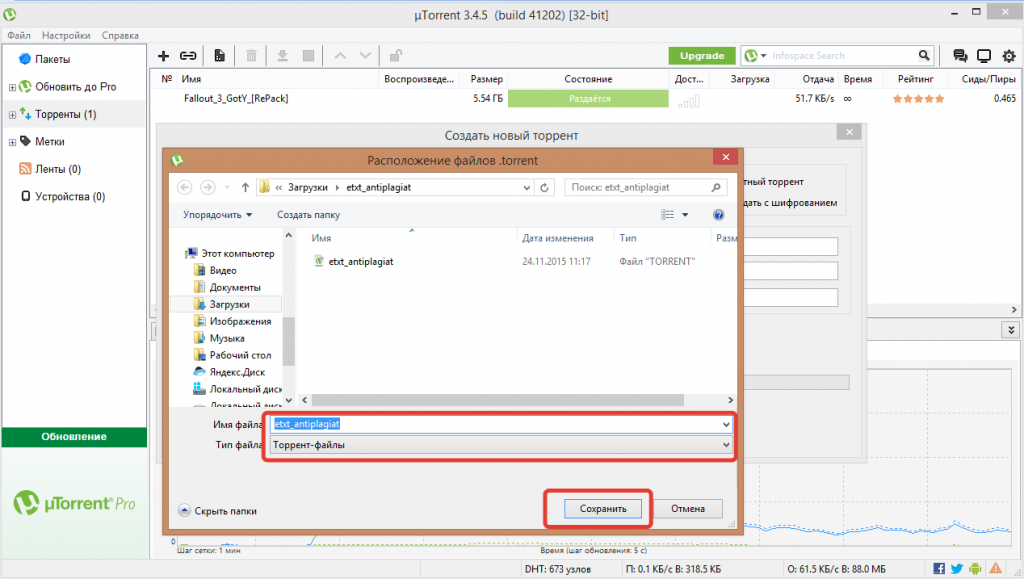Image resolution: width=1024 pixels, height=579 pixels.
Task: Click Add Torrent from URL link icon
Action: coord(188,56)
